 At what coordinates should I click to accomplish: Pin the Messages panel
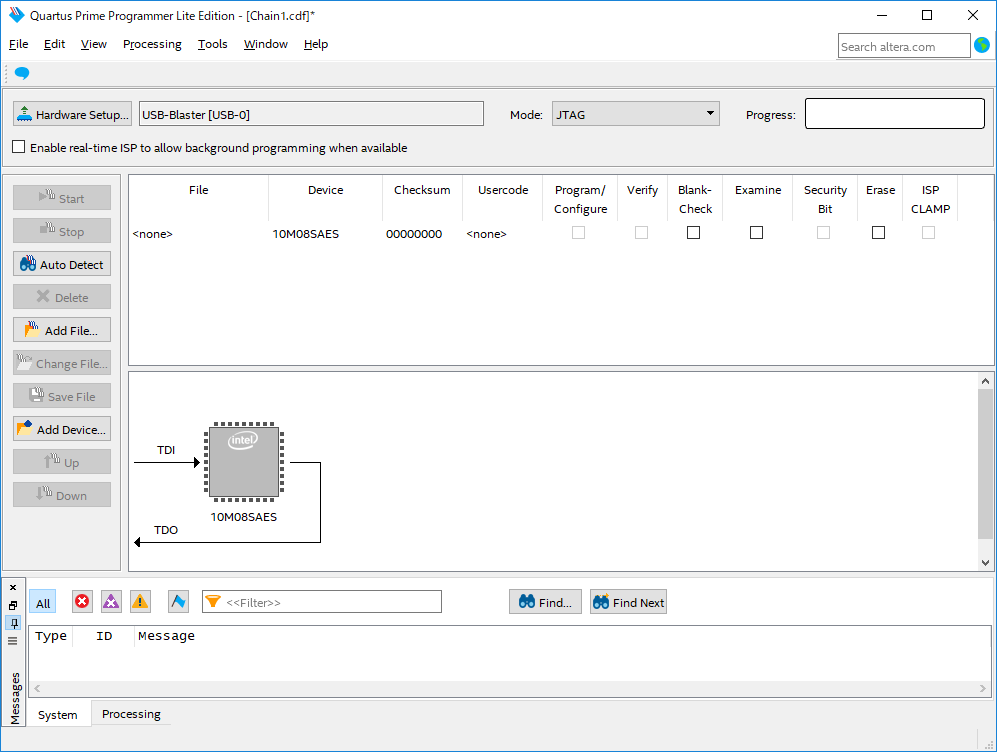pos(13,623)
